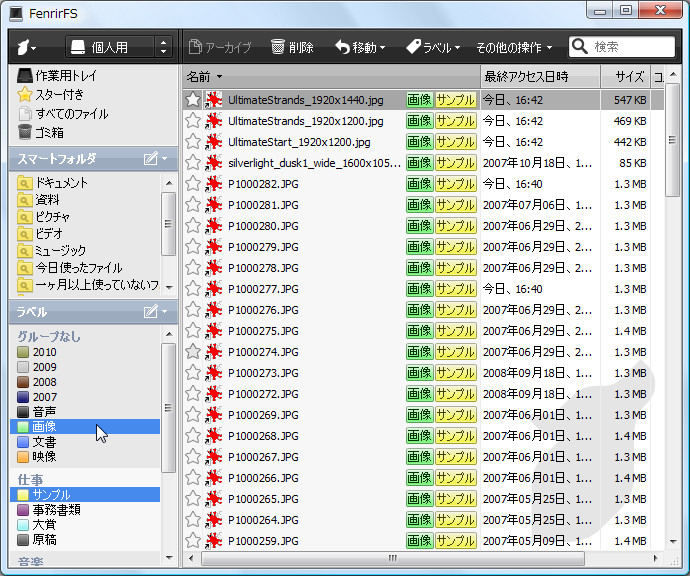Select the 音声 label
Viewport: 690px width, 576px height.
(x=85, y=412)
